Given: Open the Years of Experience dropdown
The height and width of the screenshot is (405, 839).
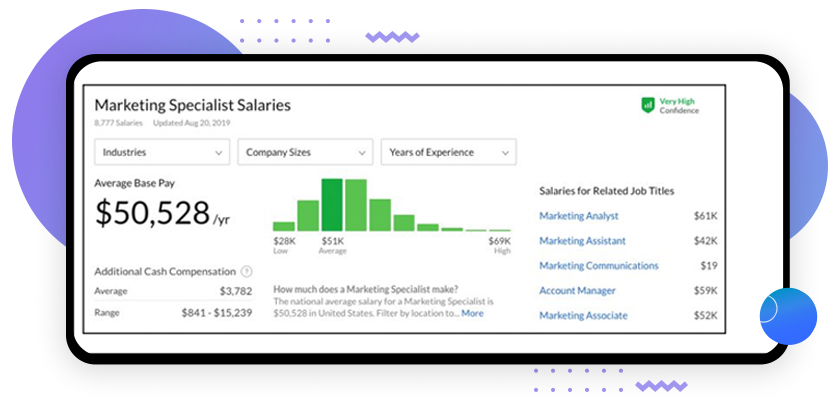Looking at the screenshot, I should [x=448, y=153].
